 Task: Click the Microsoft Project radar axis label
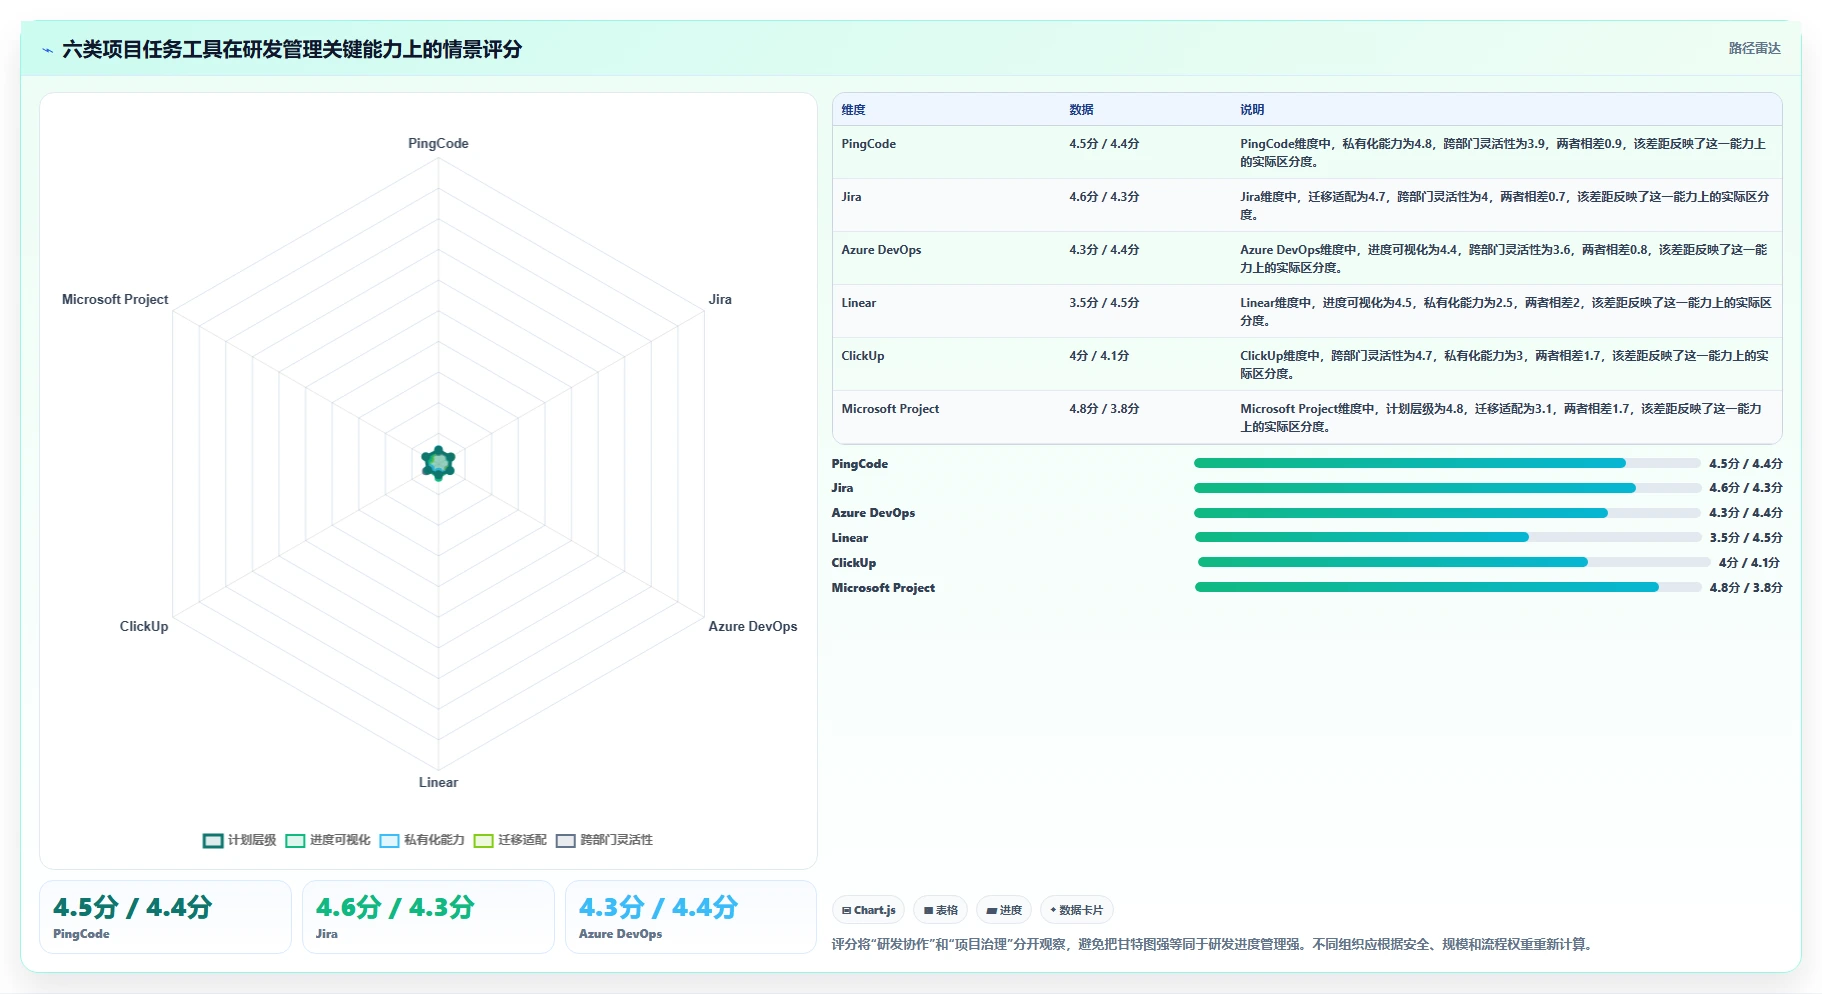pyautogui.click(x=115, y=299)
